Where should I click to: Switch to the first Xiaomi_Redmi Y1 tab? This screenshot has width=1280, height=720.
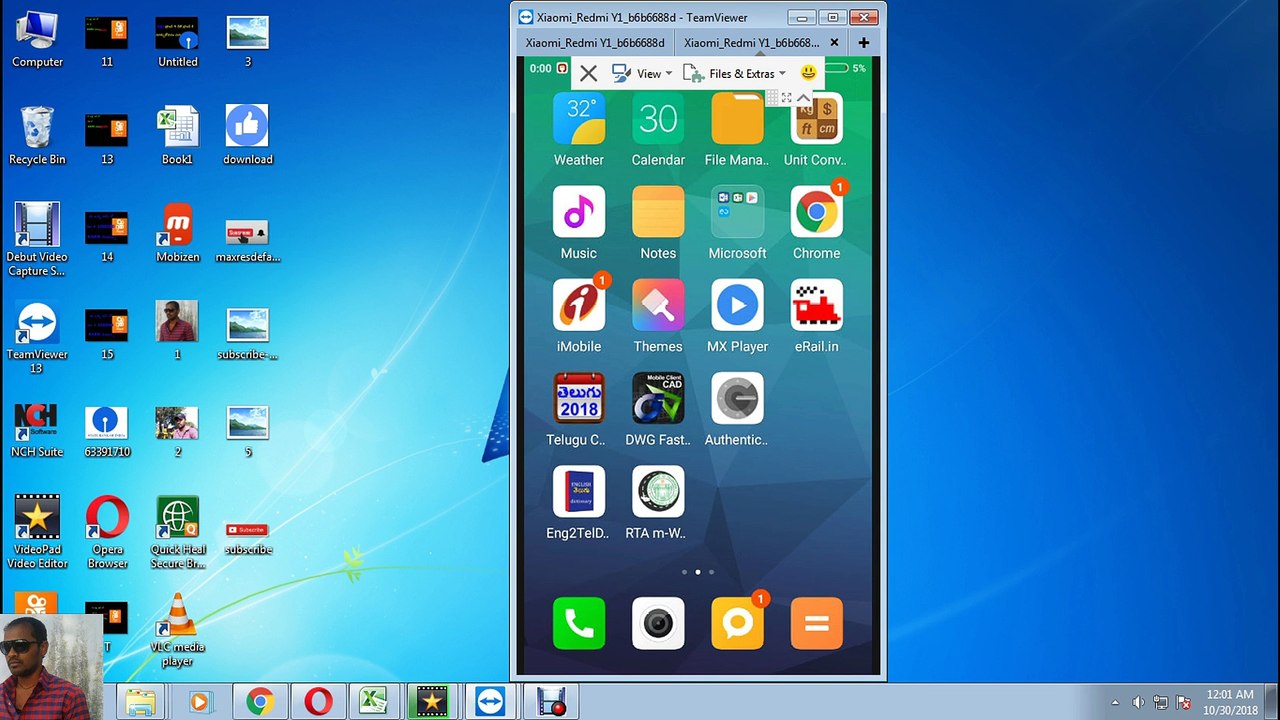595,43
